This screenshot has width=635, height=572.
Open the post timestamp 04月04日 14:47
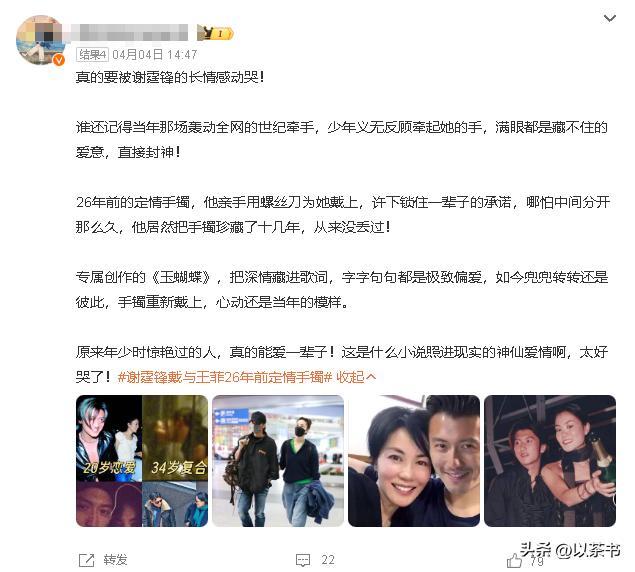(155, 54)
